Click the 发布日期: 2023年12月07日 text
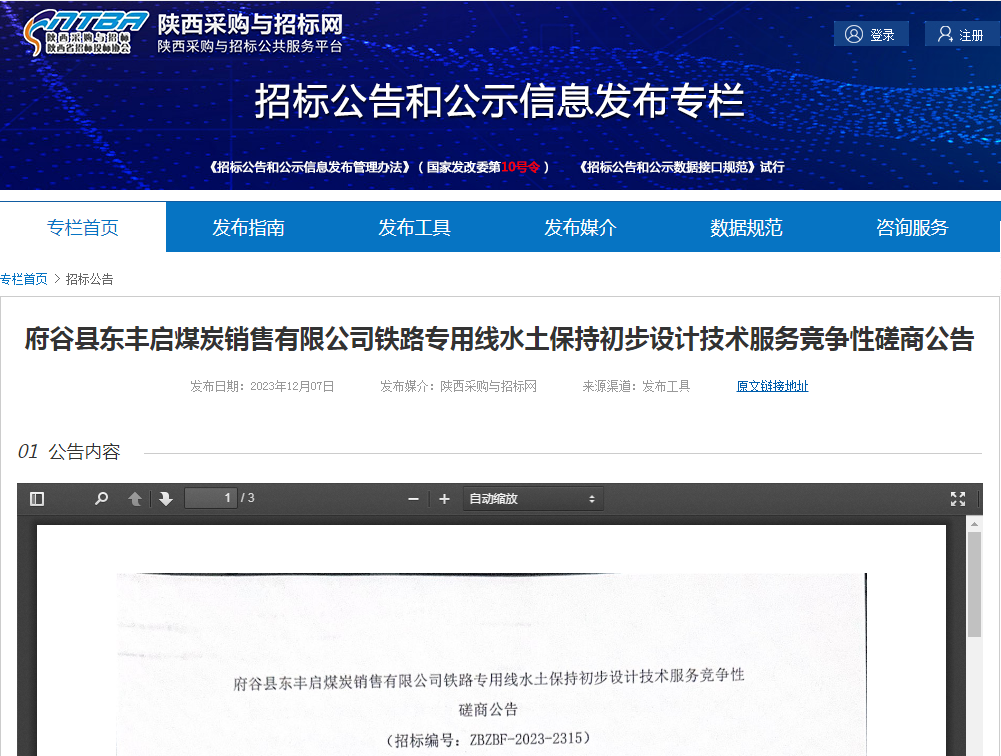 point(262,386)
